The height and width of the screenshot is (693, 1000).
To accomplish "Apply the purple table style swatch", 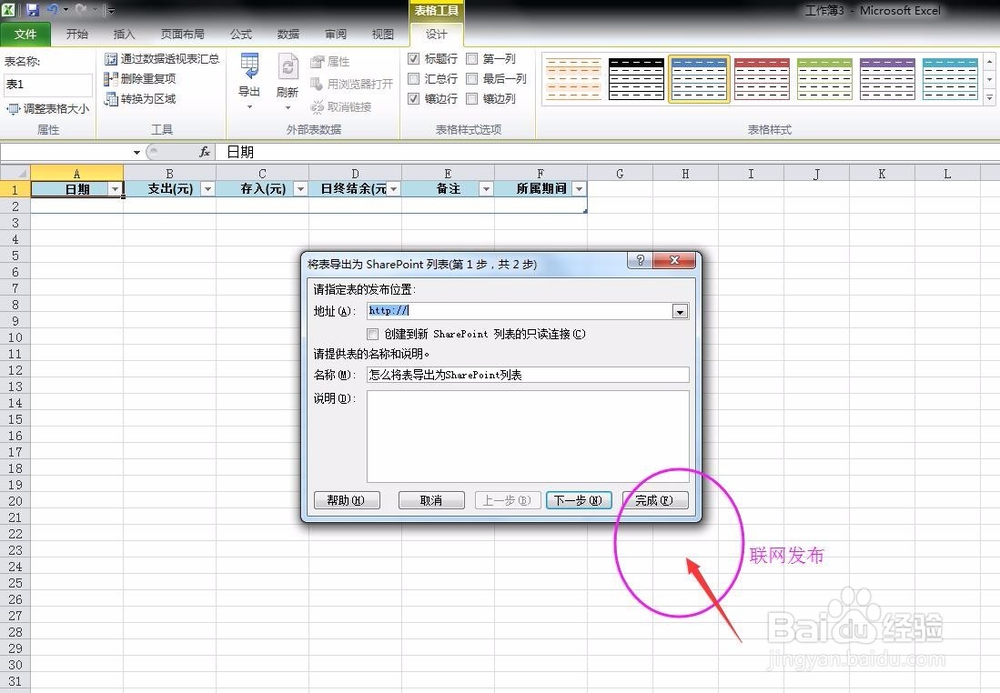I will (x=887, y=78).
